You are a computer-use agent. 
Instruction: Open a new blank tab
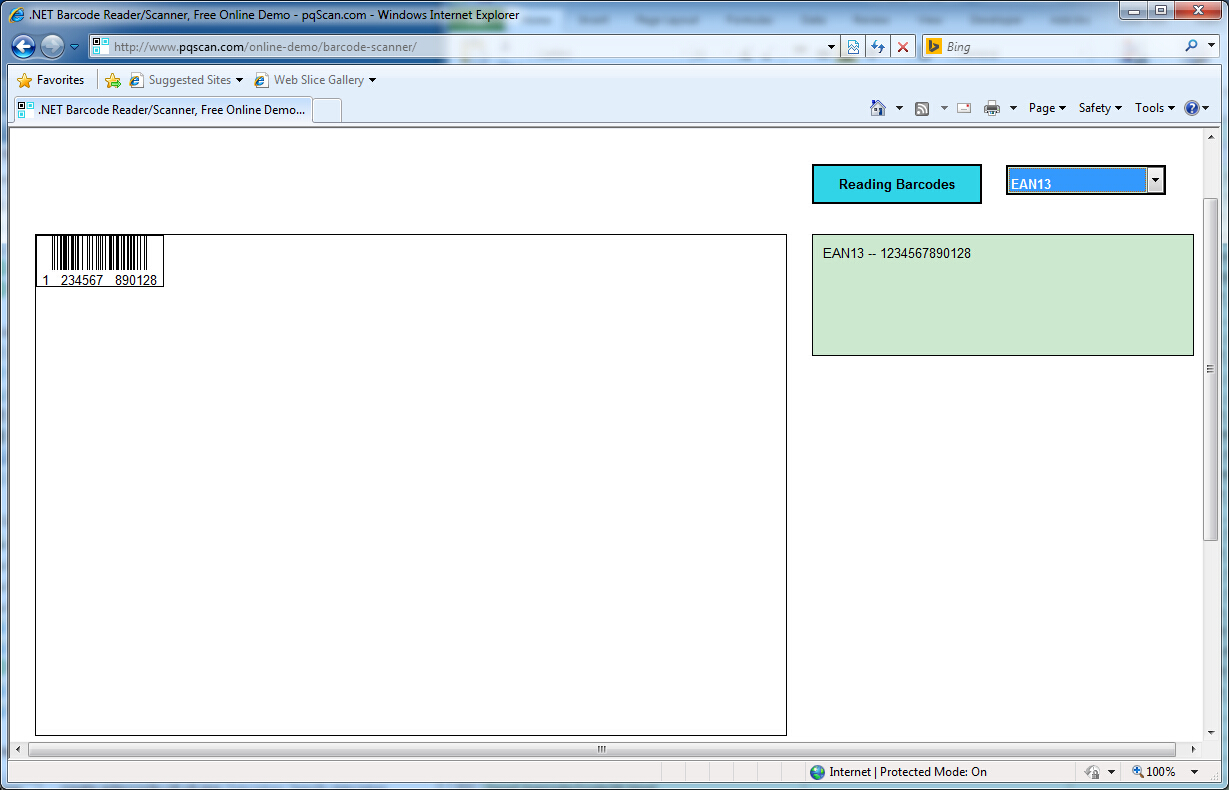coord(328,111)
